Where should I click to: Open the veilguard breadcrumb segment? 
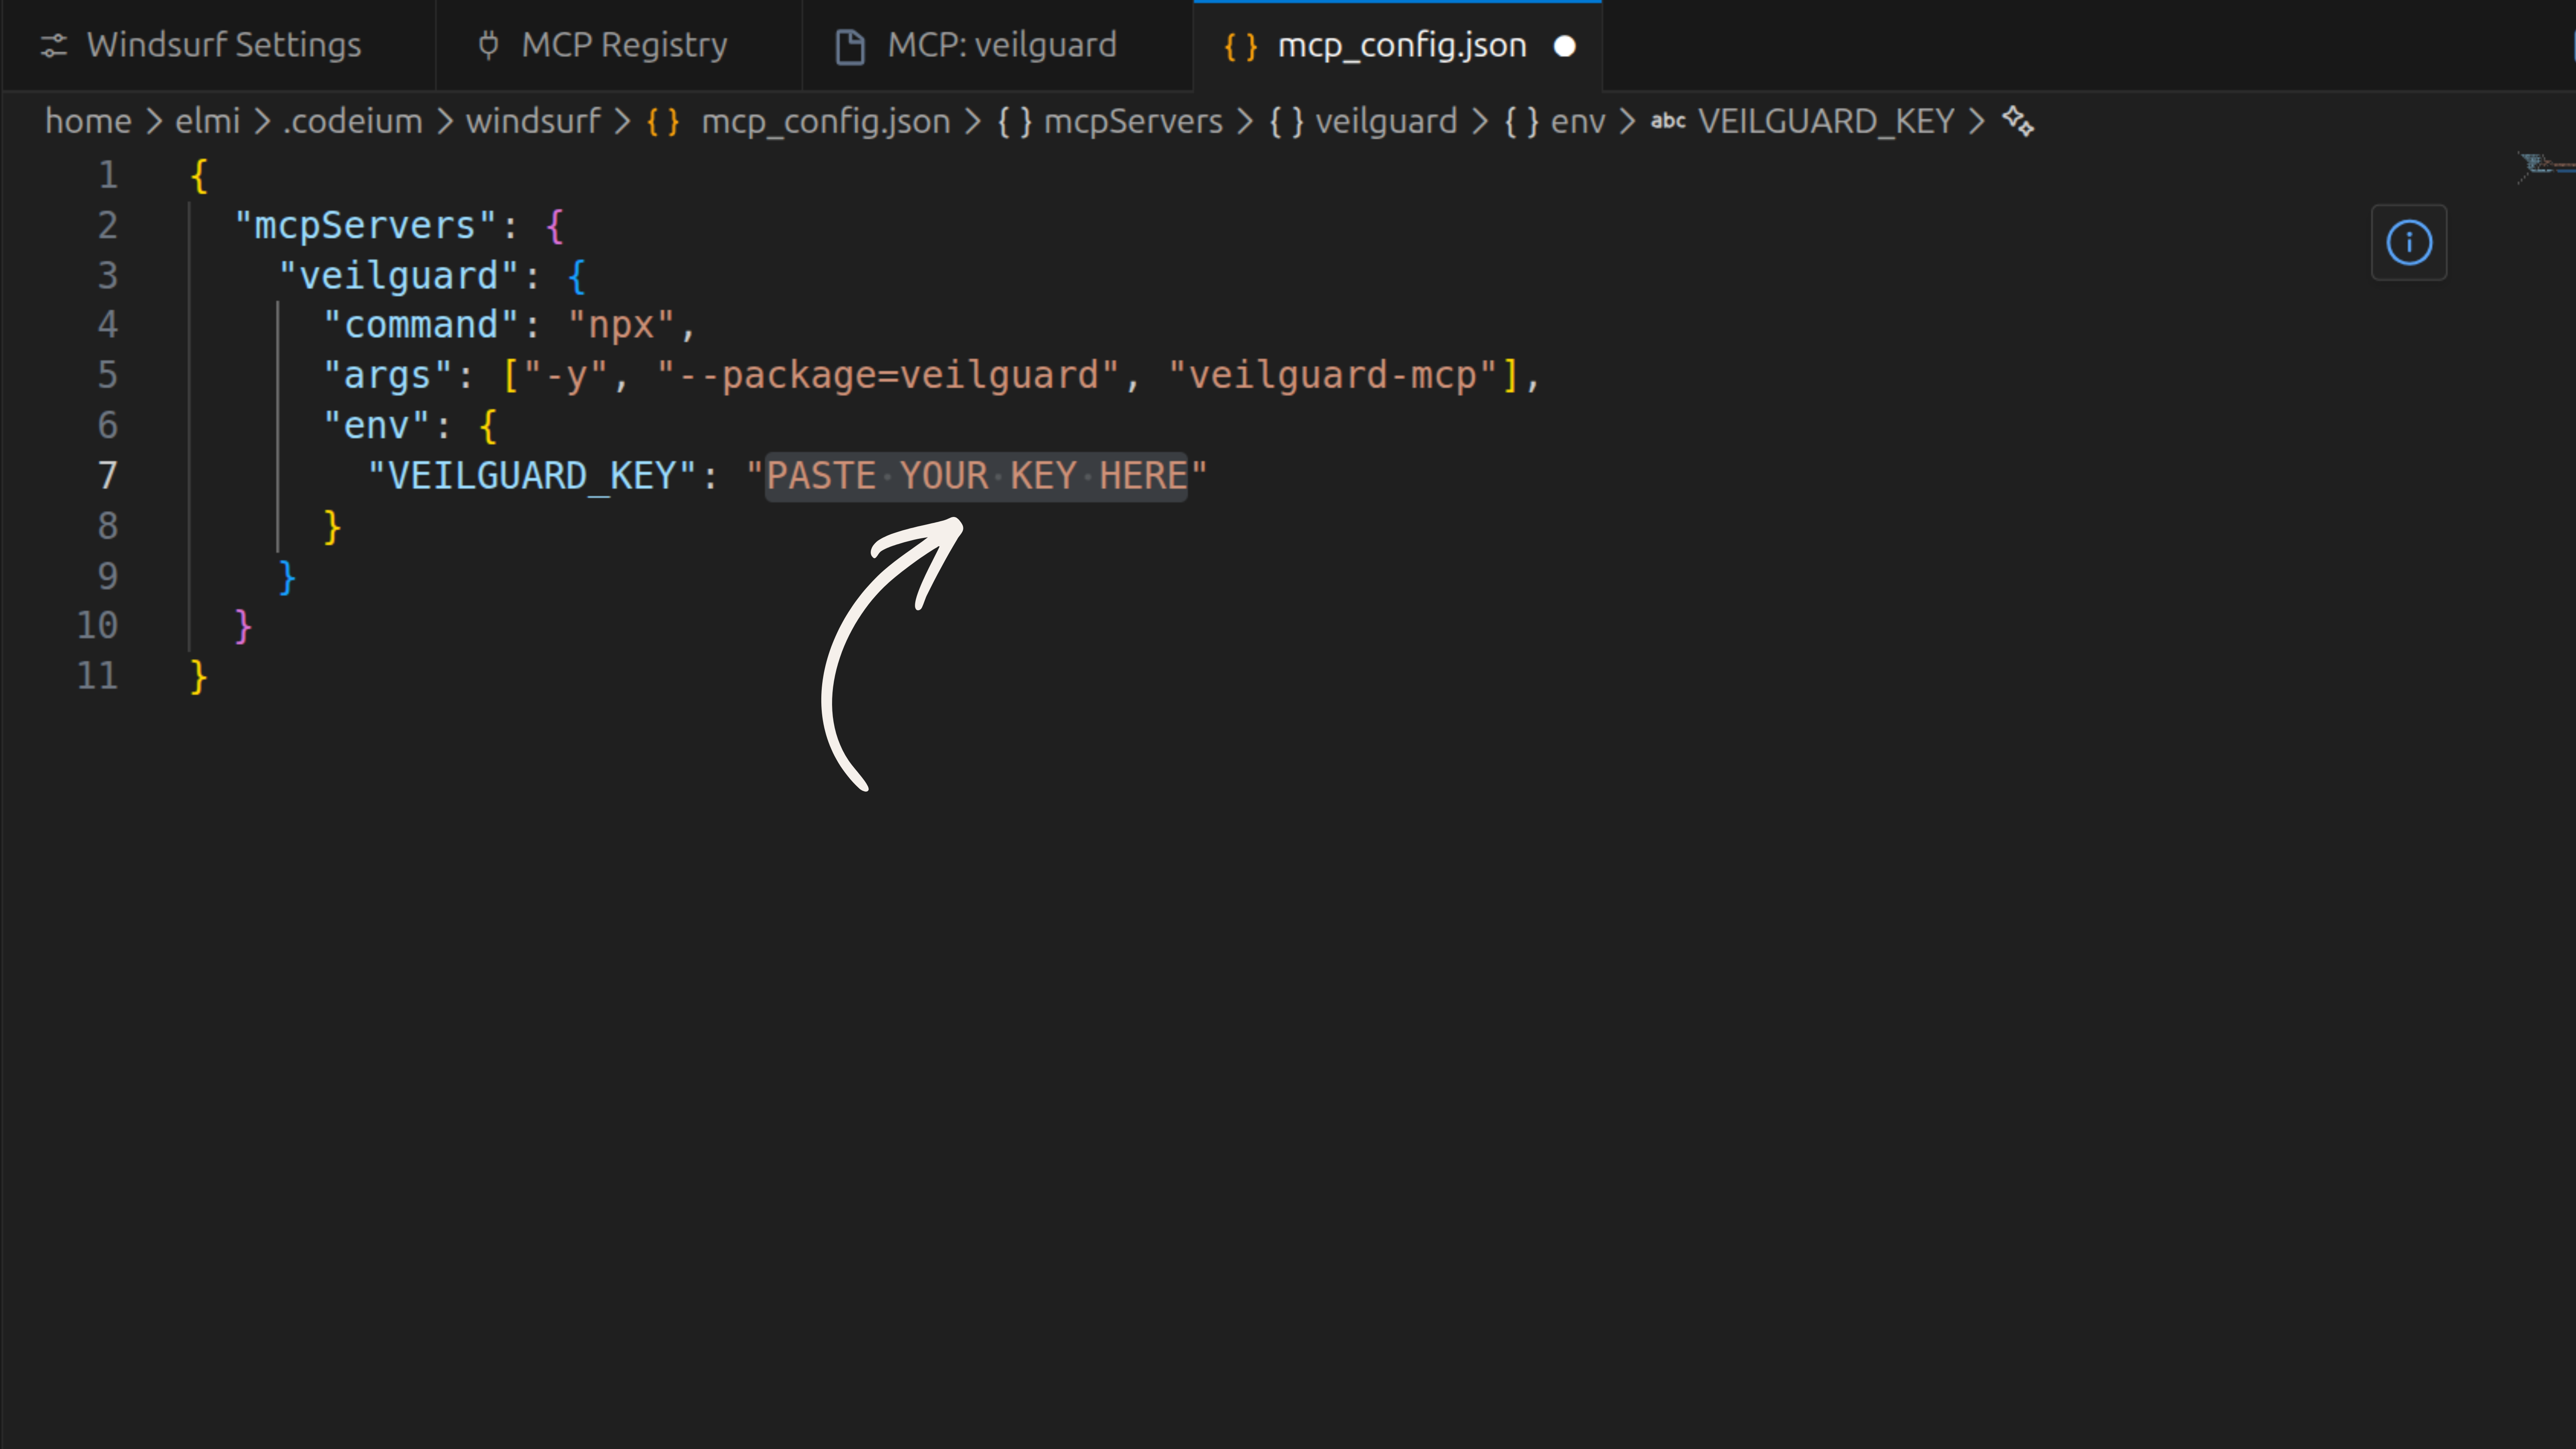(1386, 122)
